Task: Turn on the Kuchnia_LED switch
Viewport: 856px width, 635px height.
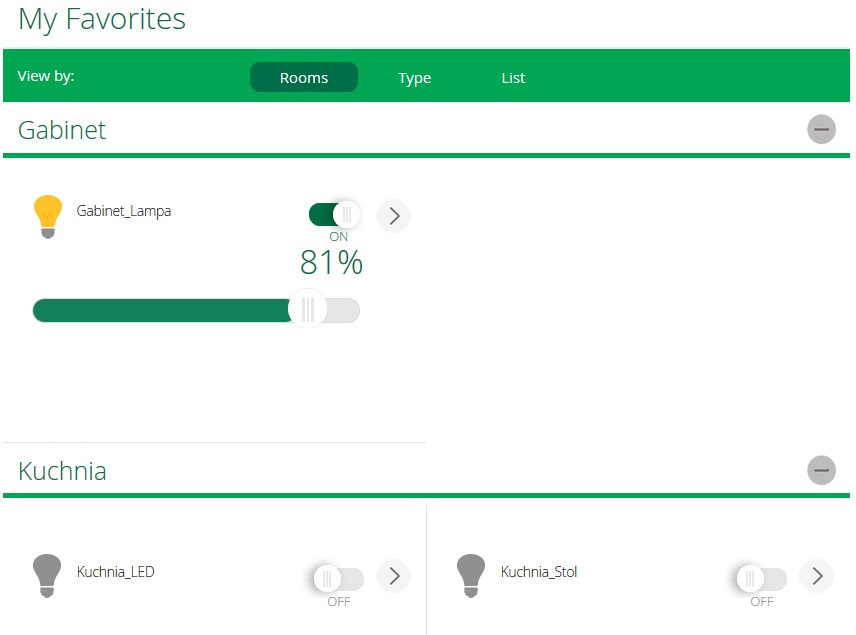Action: coord(338,579)
